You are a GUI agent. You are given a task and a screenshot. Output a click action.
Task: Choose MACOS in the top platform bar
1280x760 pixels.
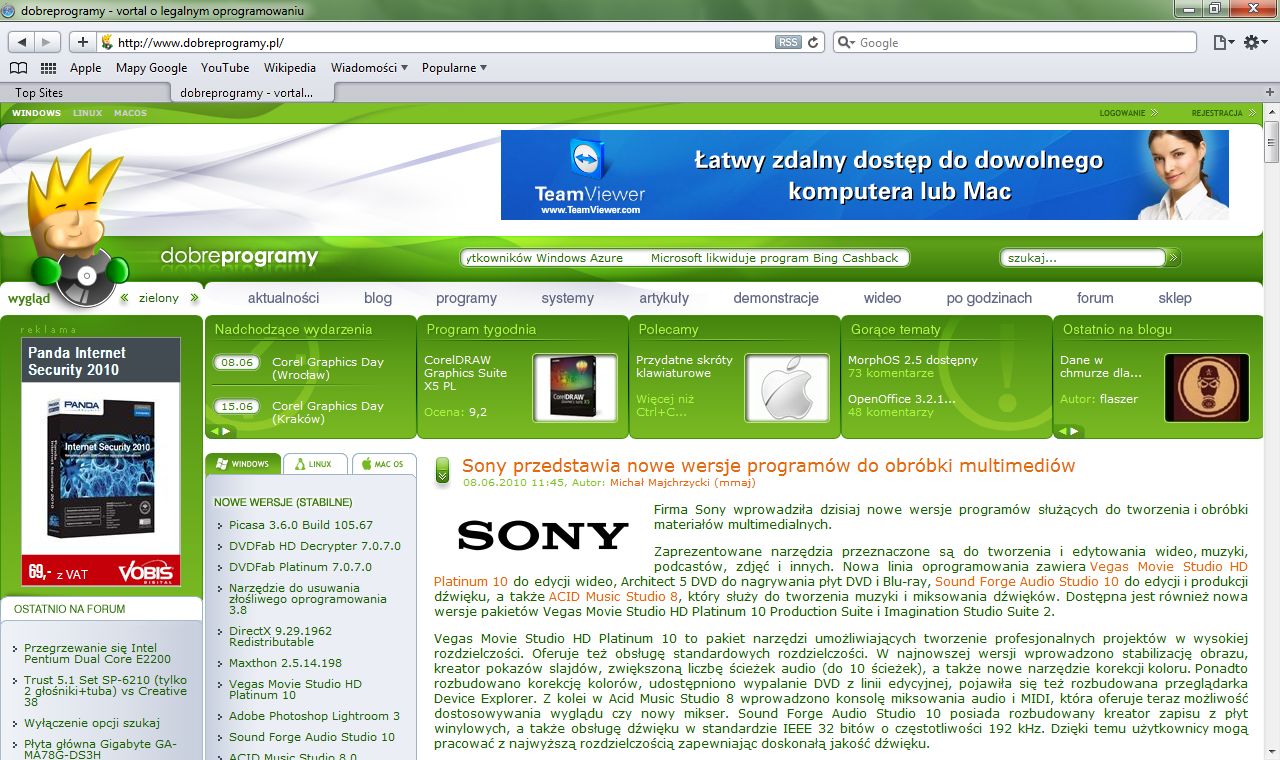coord(130,113)
